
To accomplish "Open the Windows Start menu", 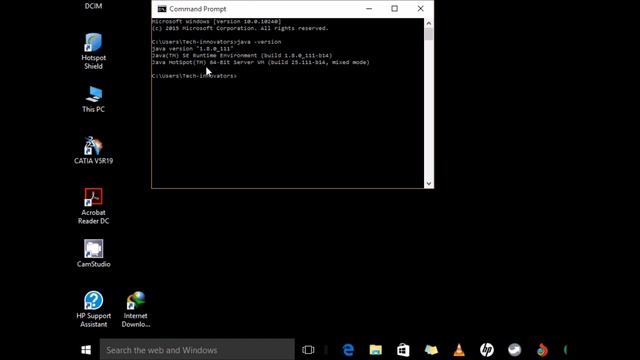I will (x=86, y=350).
